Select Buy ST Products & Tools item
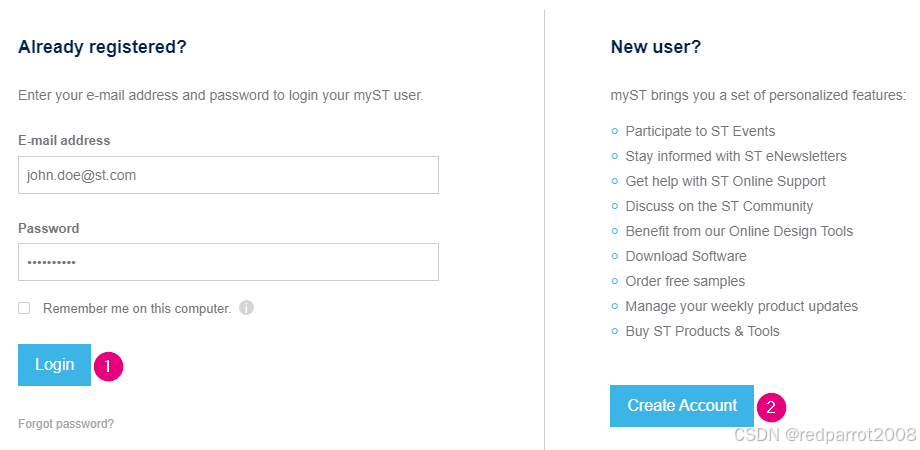Screen dimensions: 920x450 point(702,331)
